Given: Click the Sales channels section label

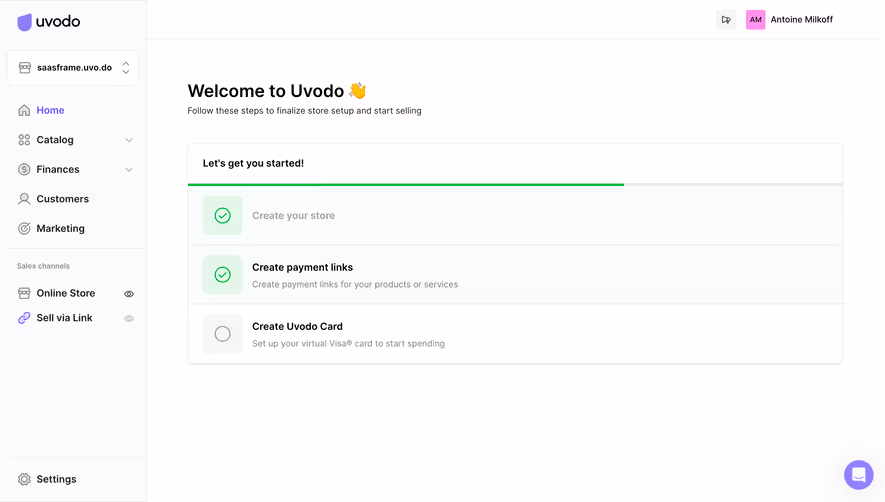Looking at the screenshot, I should click(43, 266).
